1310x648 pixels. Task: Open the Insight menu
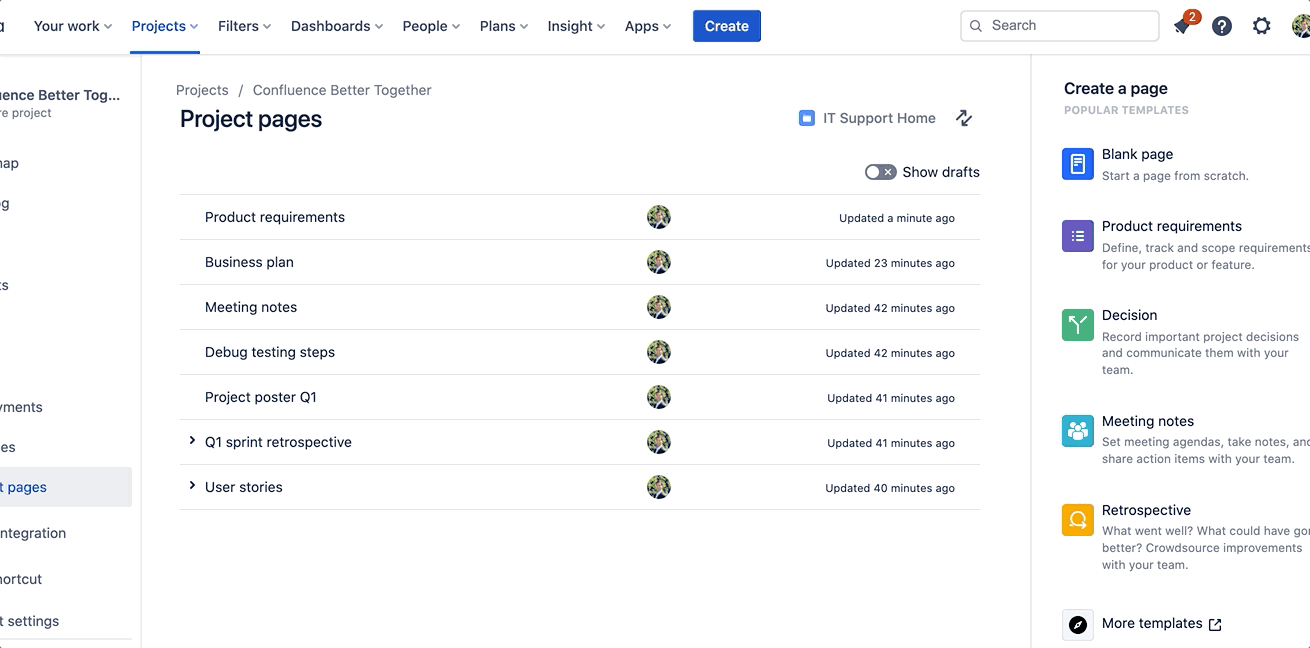[576, 26]
